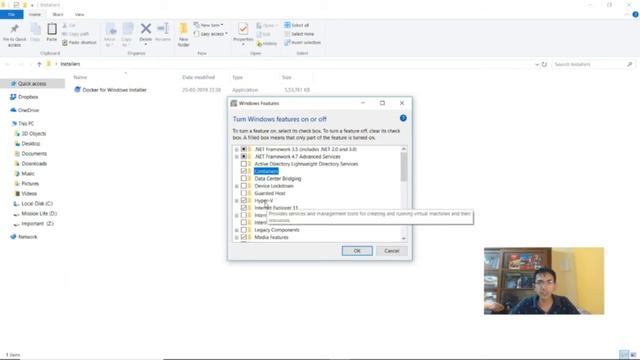Viewport: 640px width, 360px height.
Task: Click the address bar refresh icon
Action: [x=544, y=64]
